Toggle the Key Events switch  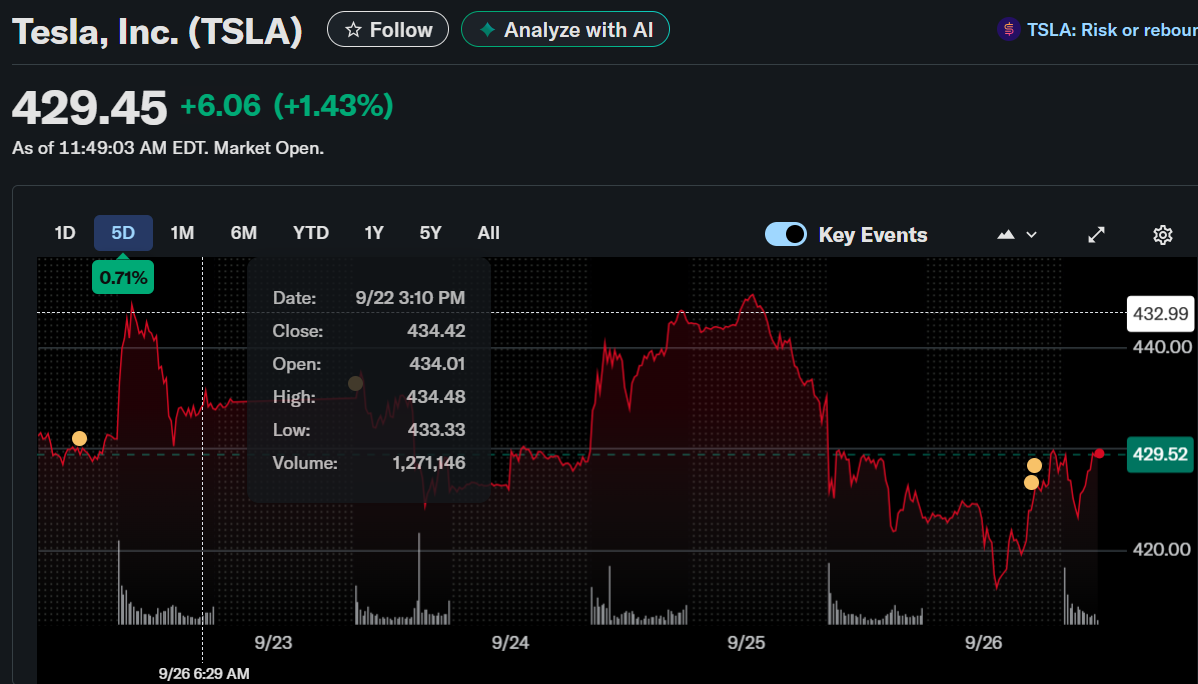[x=785, y=234]
